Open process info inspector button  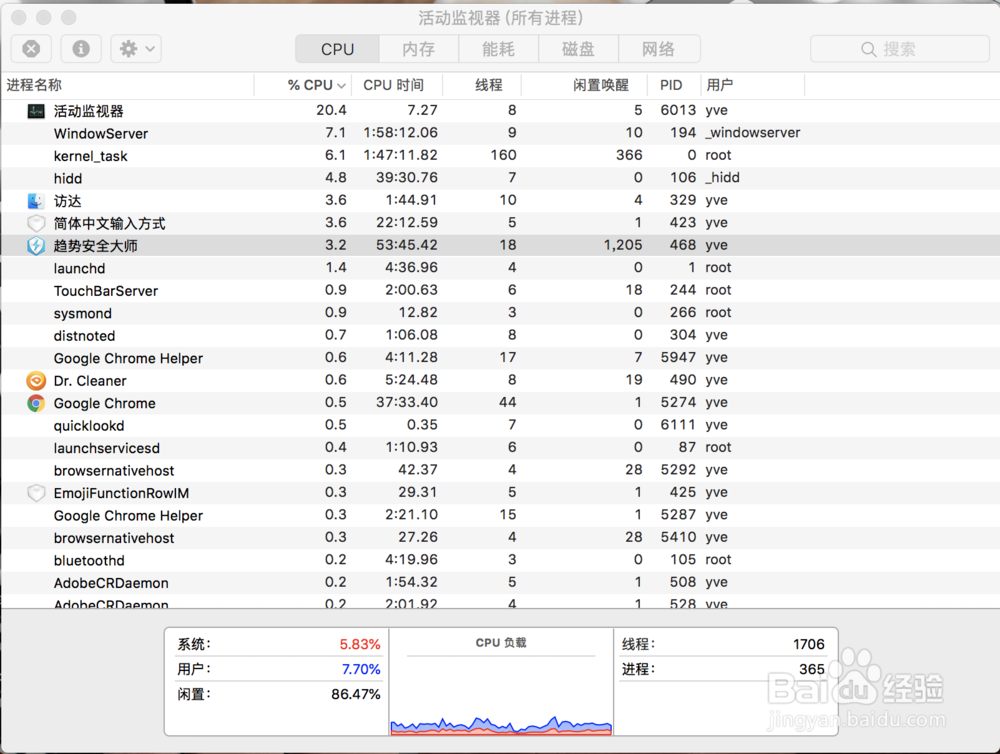coord(81,49)
